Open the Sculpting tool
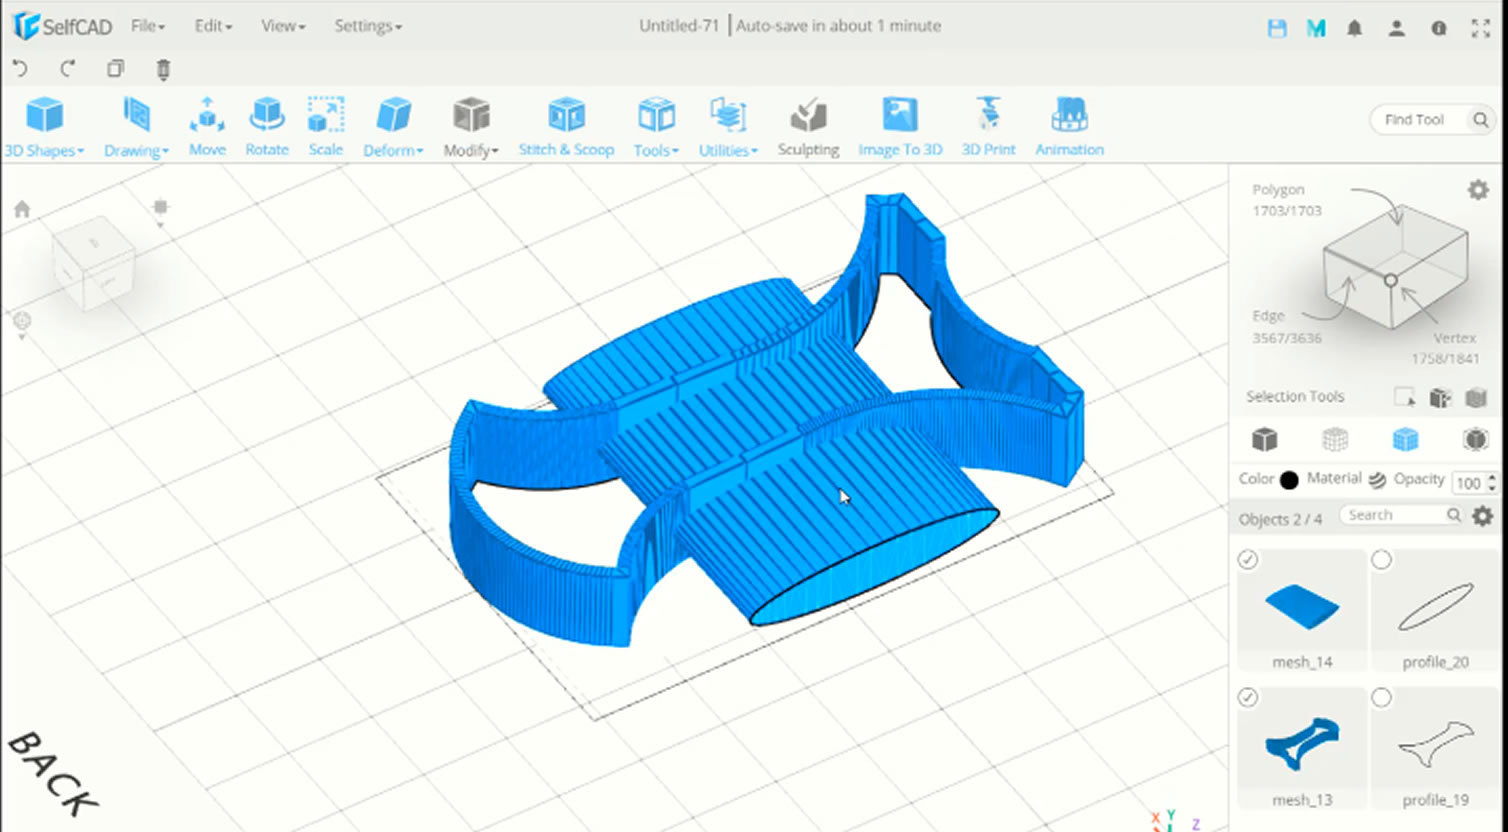 [x=808, y=127]
